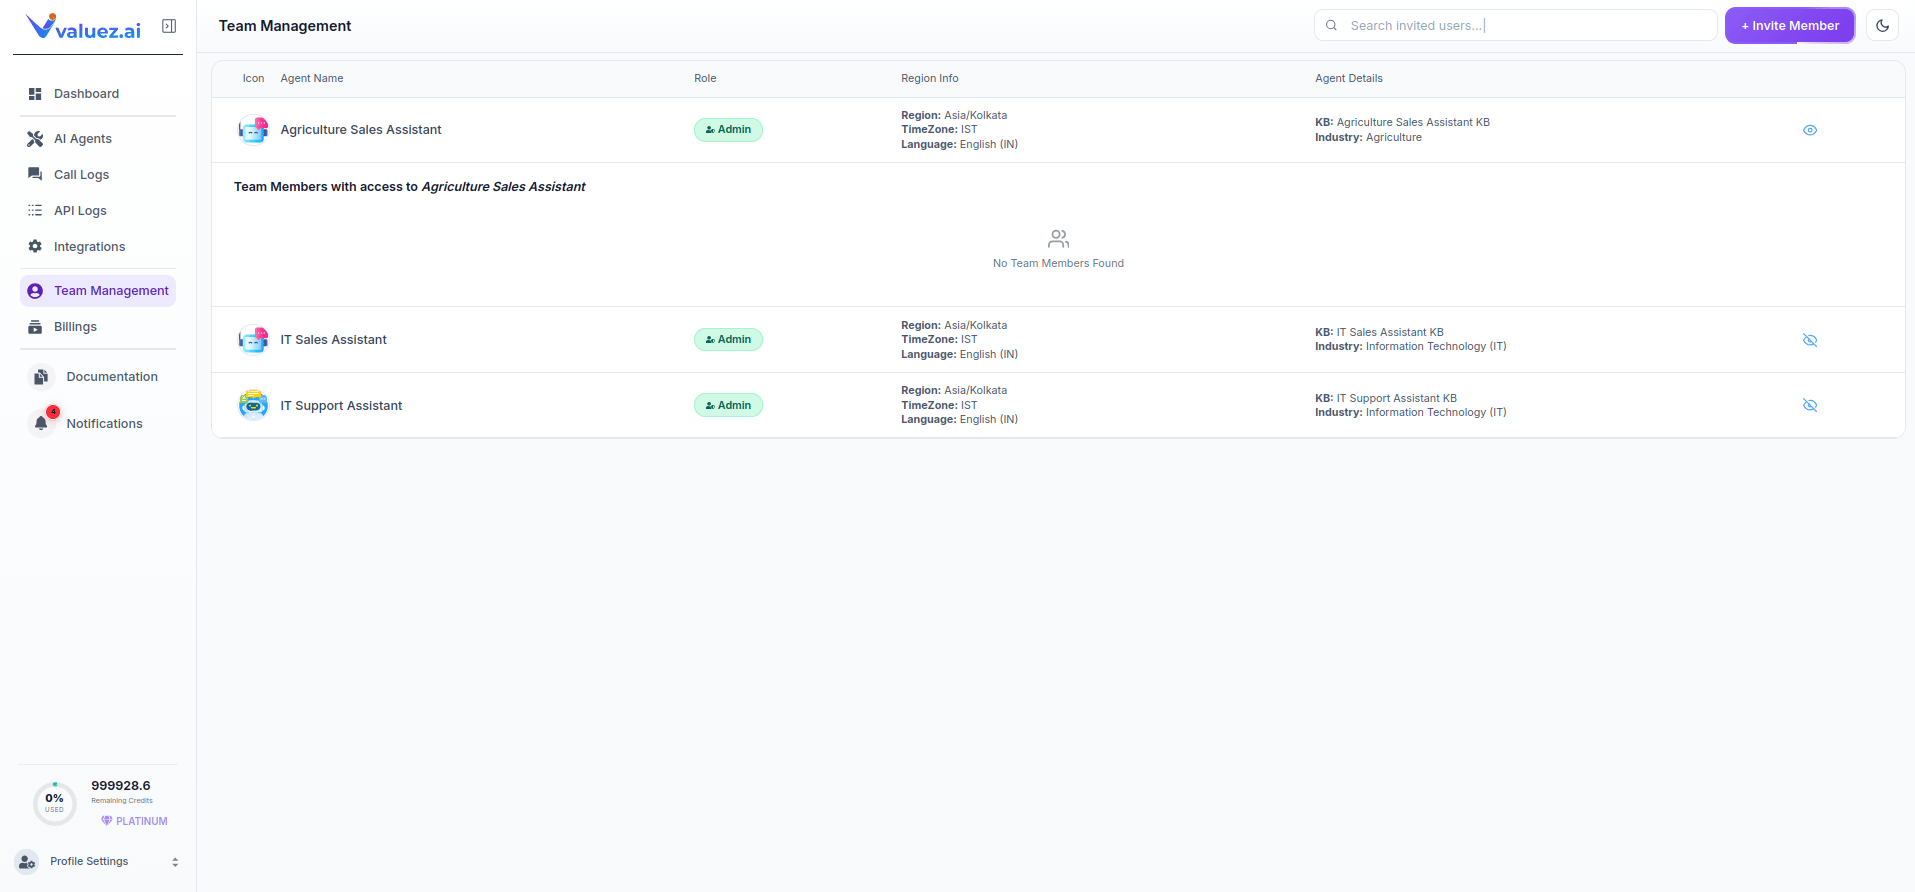Click the Team Management person icon

pos(35,291)
